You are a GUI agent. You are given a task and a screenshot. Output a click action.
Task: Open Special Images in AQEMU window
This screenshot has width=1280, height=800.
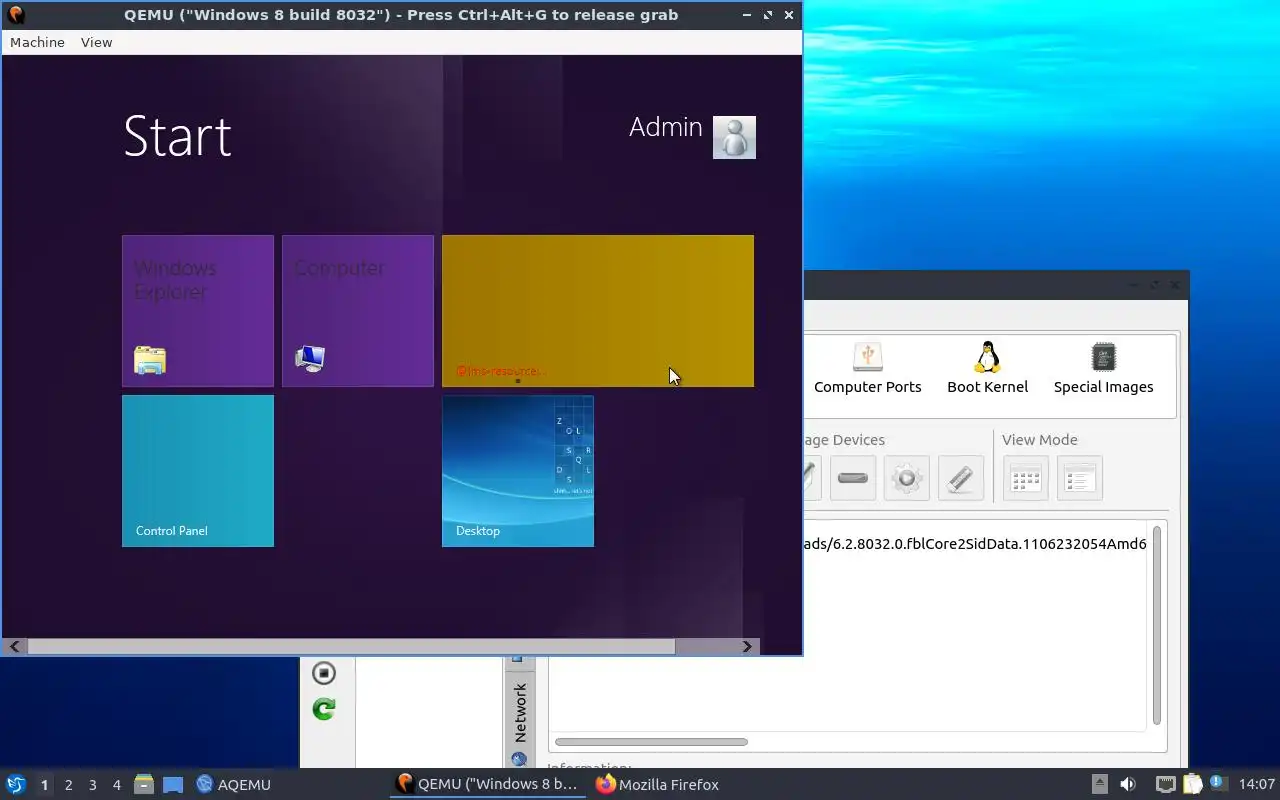click(1103, 369)
